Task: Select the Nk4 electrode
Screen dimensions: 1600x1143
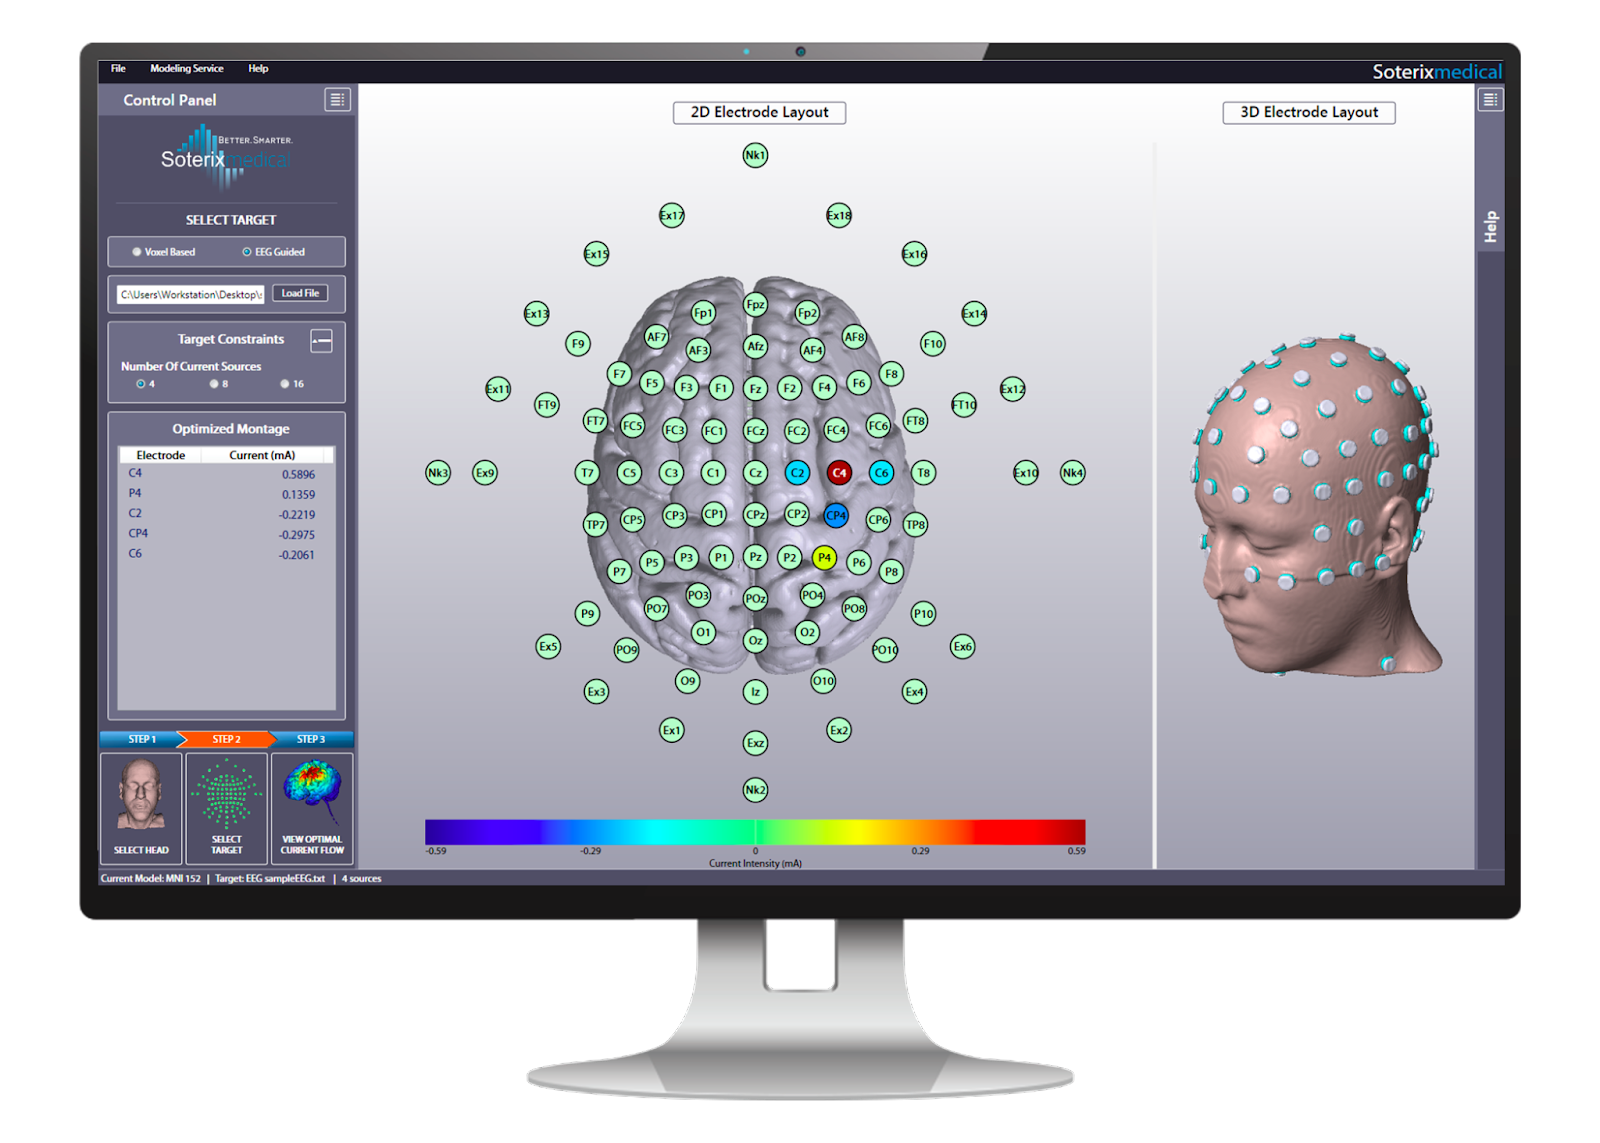Action: pyautogui.click(x=1072, y=473)
